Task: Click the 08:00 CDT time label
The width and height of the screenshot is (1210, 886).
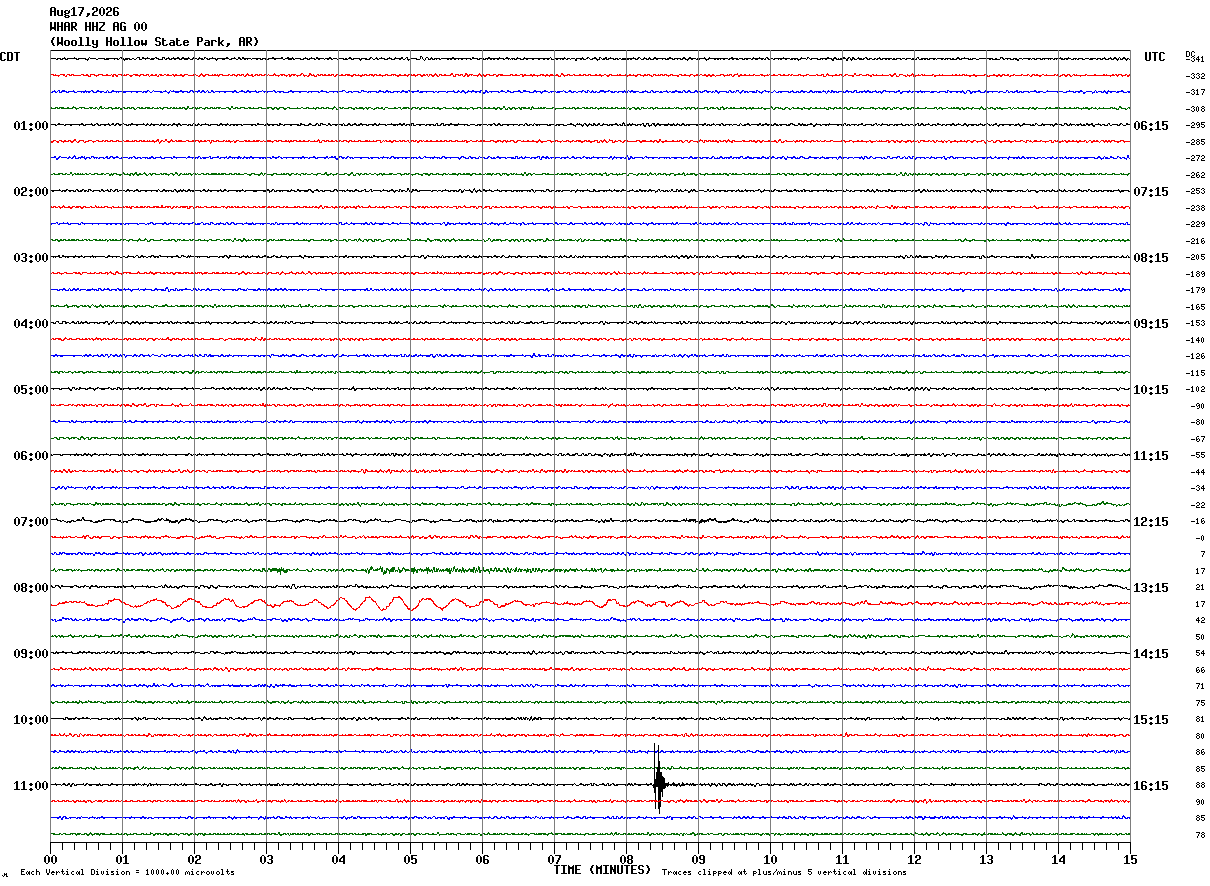Action: click(x=30, y=588)
